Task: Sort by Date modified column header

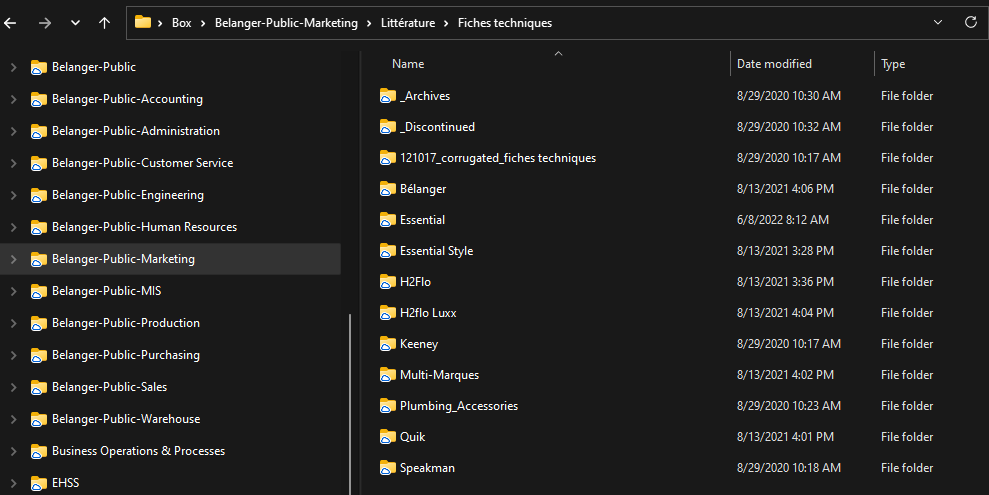Action: 774,64
